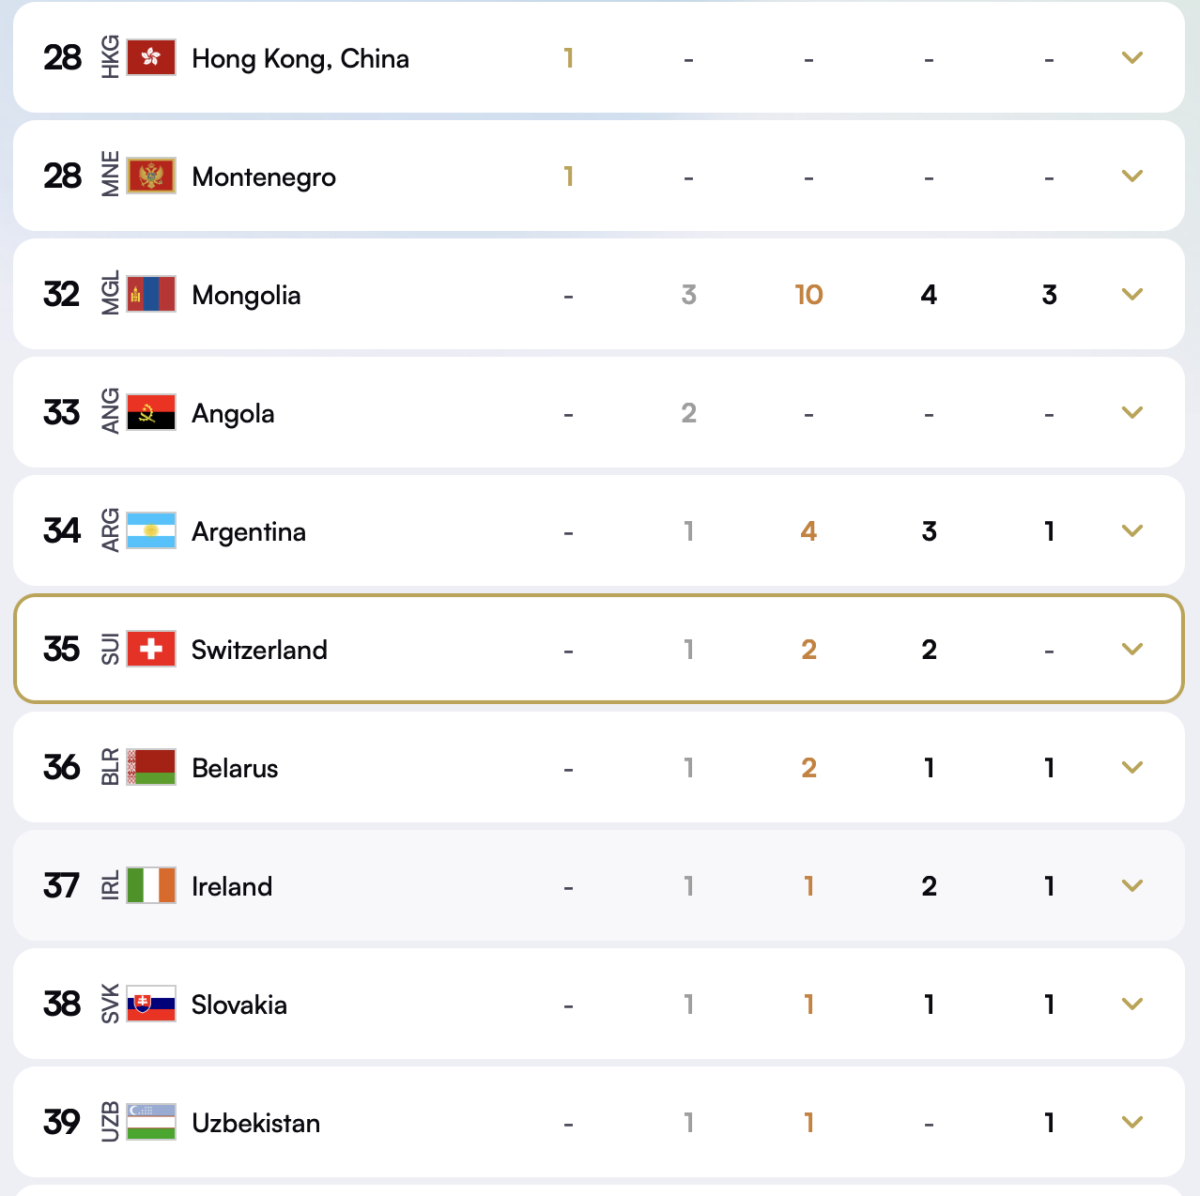1200x1196 pixels.
Task: Click the Mongolia flag icon
Action: 152,294
